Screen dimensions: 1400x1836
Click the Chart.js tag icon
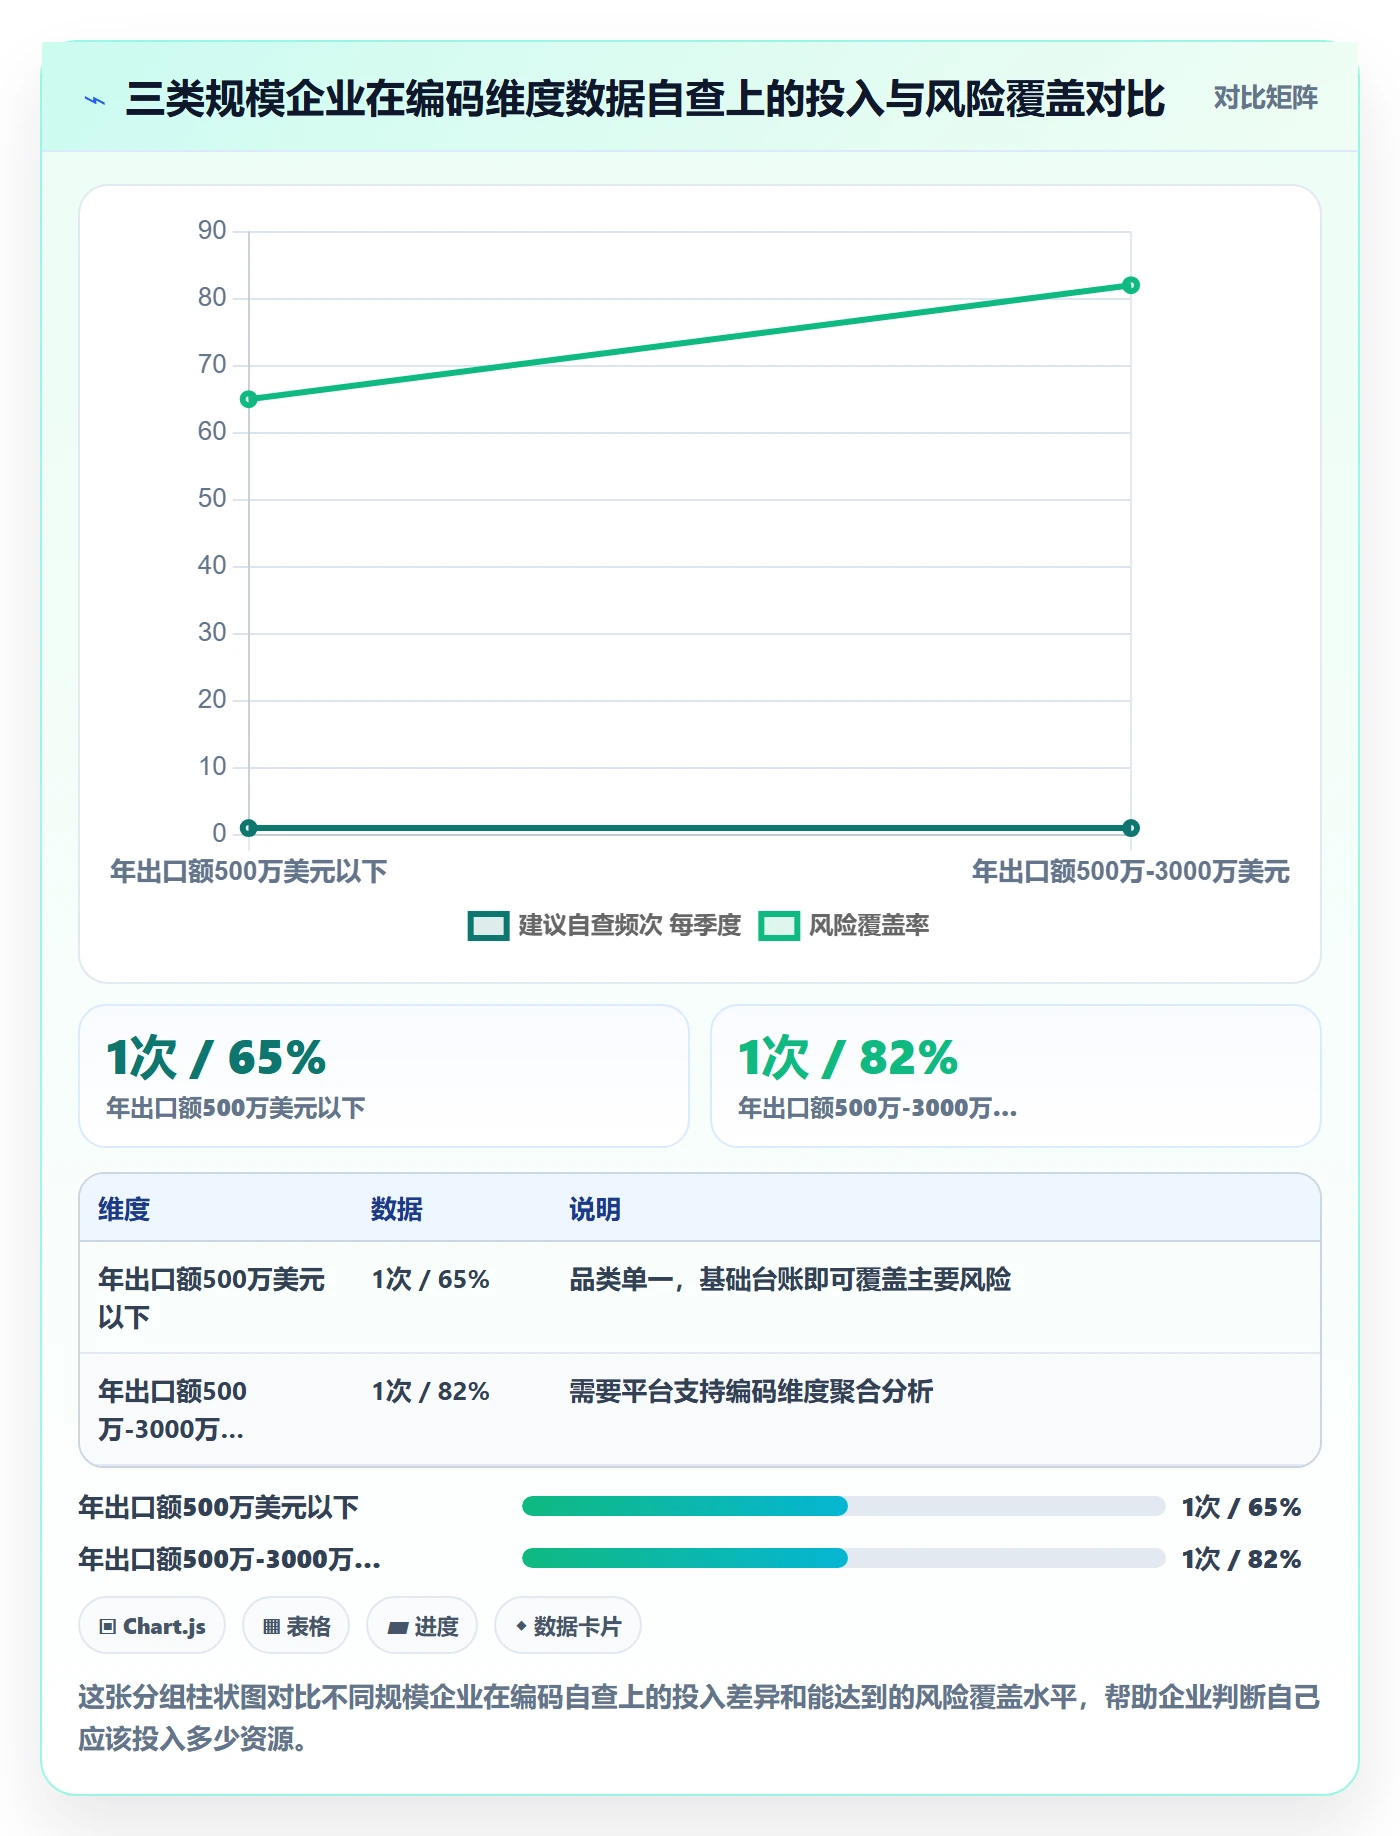tap(108, 1627)
